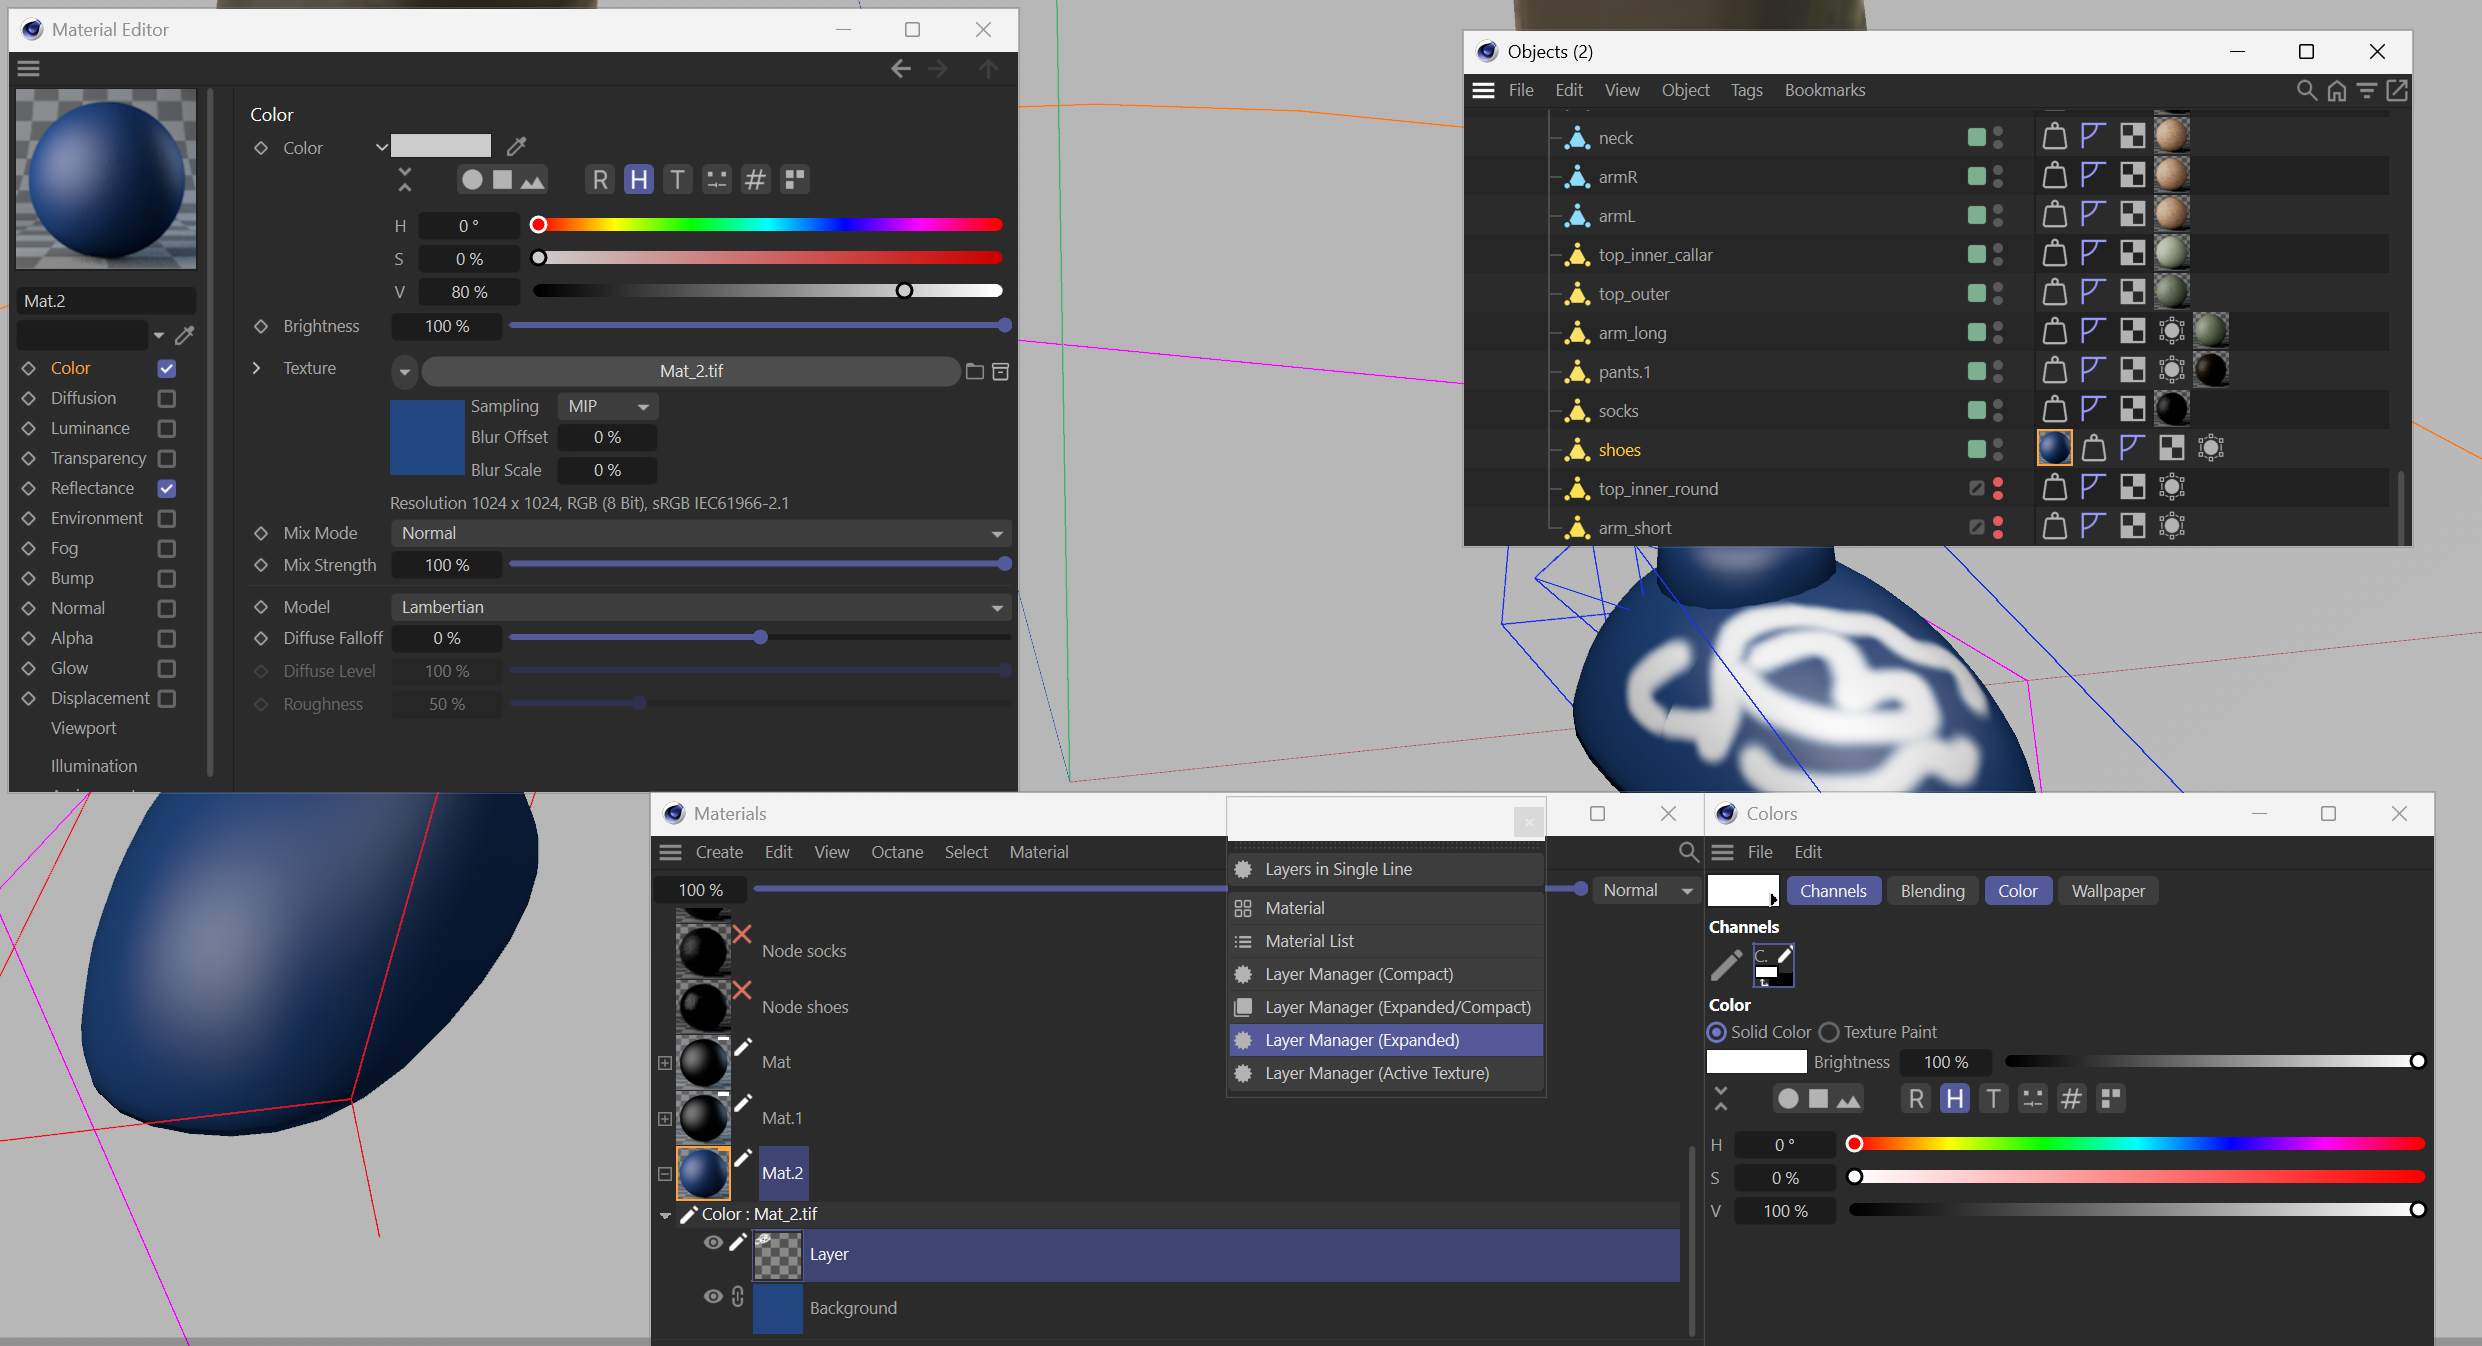Open Objects manager in new window

tap(2398, 91)
